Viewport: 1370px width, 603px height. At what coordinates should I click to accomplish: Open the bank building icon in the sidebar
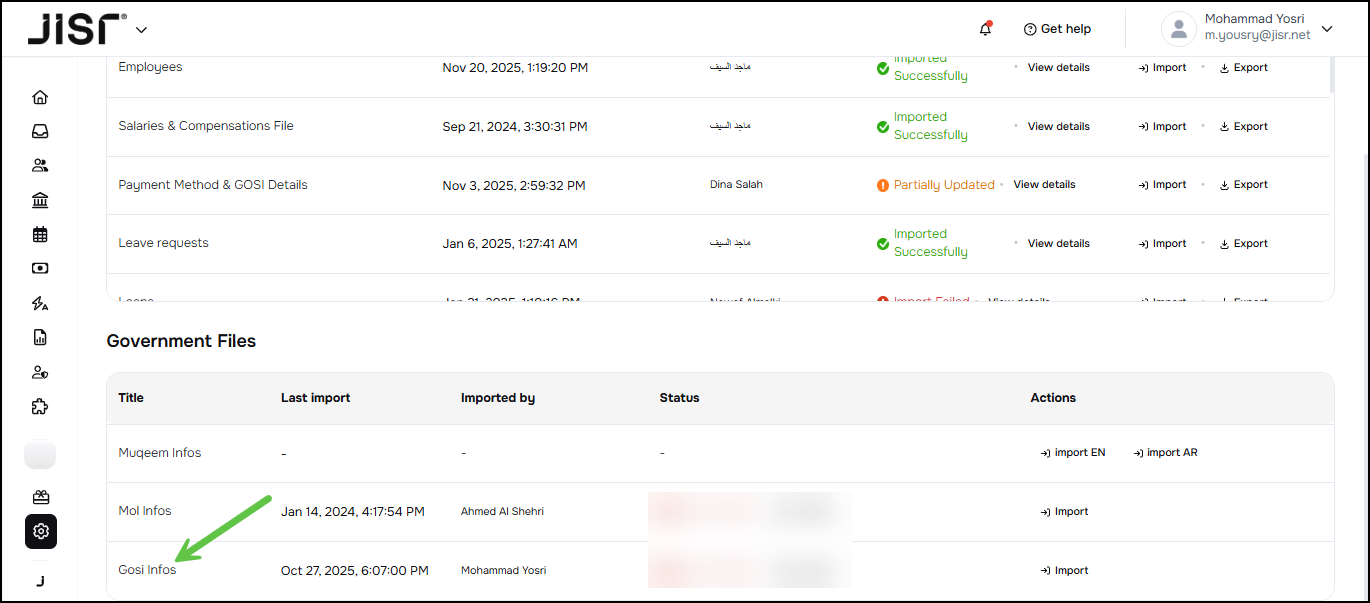(40, 201)
